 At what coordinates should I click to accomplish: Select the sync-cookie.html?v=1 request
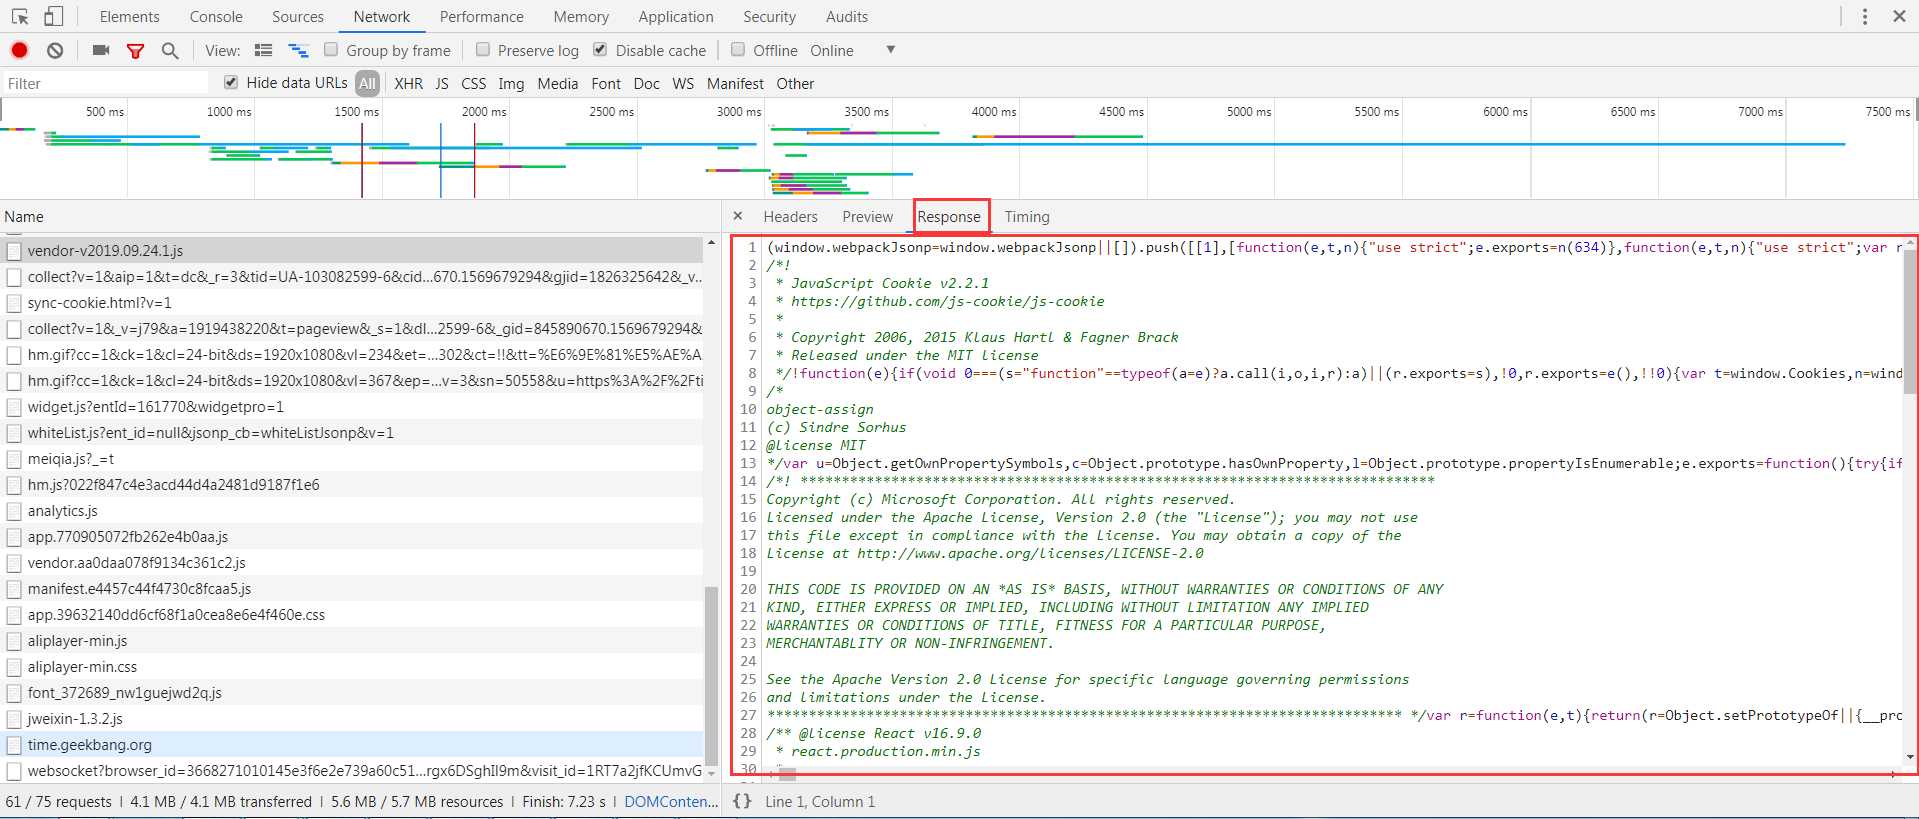(x=352, y=302)
